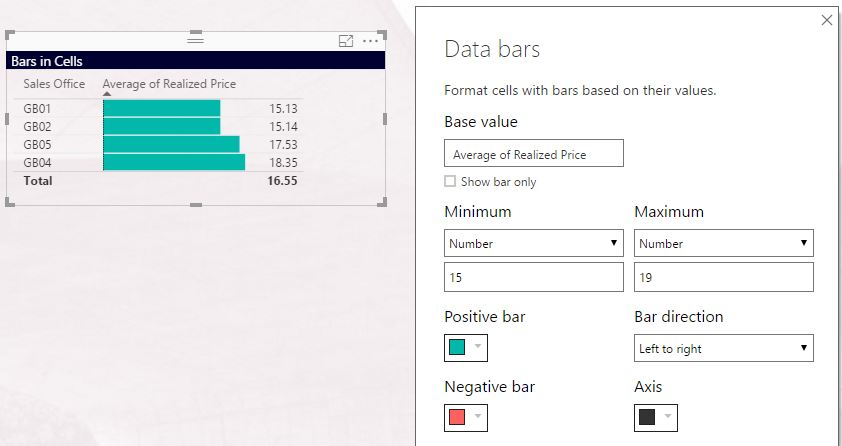Close the Data bars dialog

tap(826, 20)
